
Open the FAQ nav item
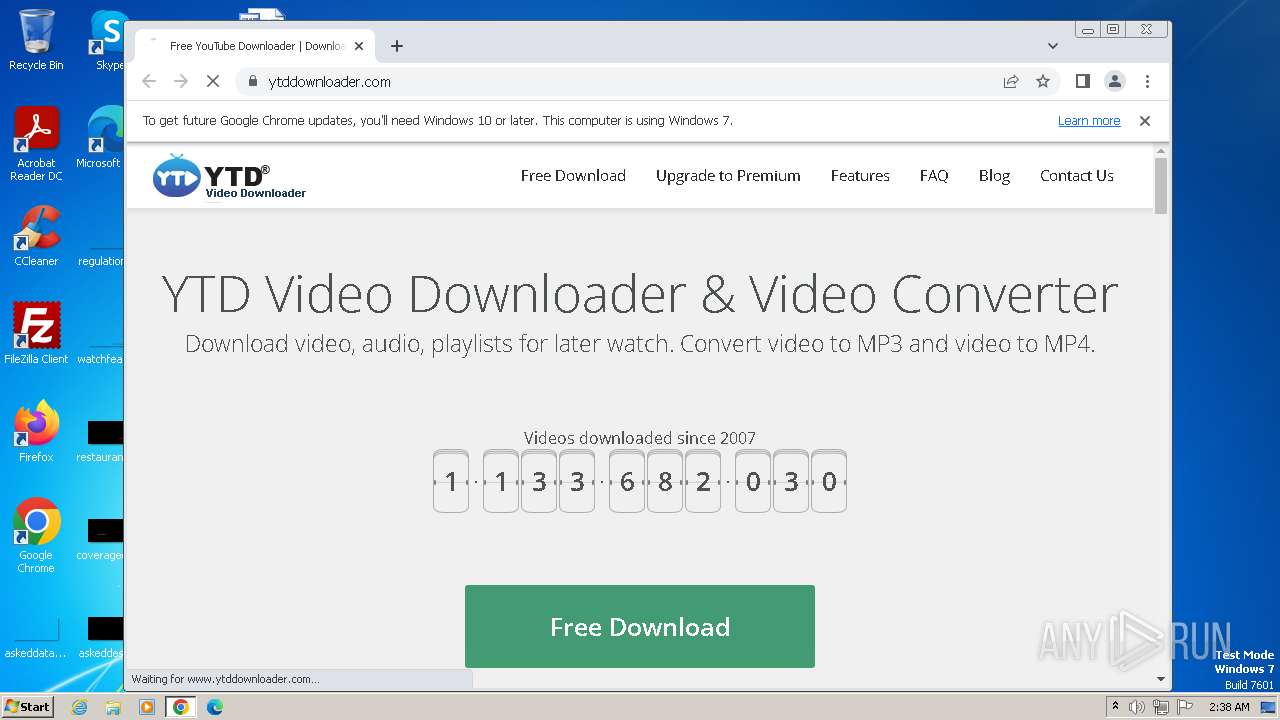[934, 175]
